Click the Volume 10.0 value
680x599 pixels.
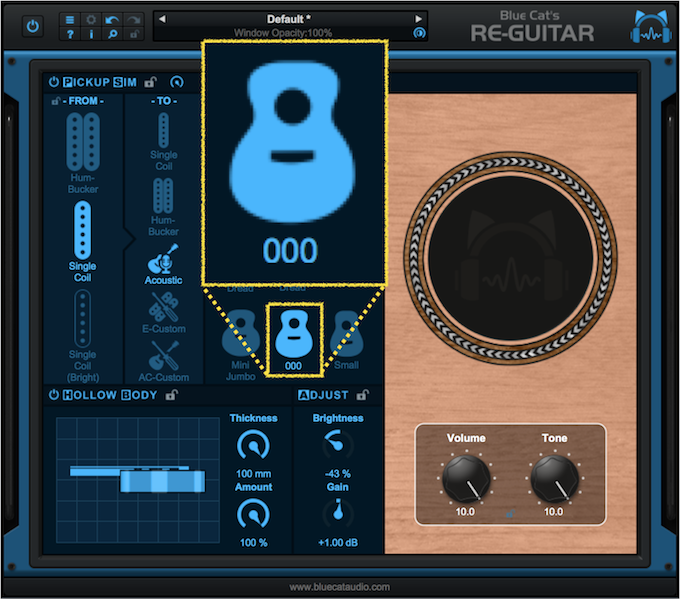(465, 512)
